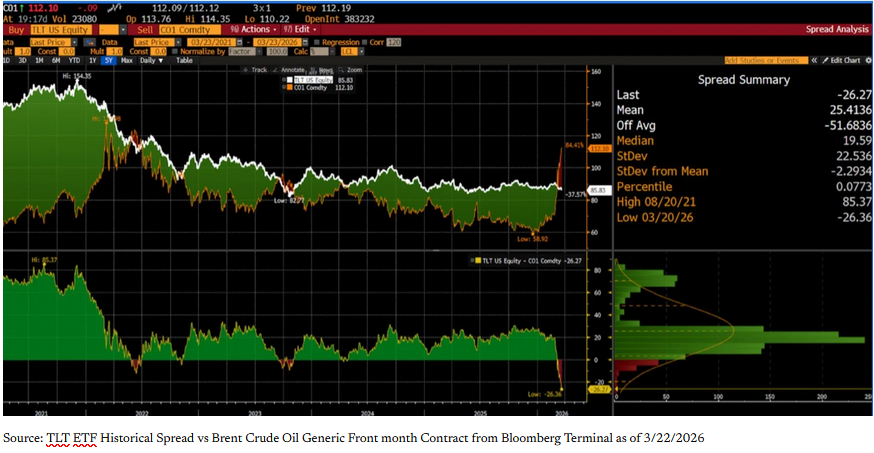Select the YTD range tab

[x=74, y=60]
